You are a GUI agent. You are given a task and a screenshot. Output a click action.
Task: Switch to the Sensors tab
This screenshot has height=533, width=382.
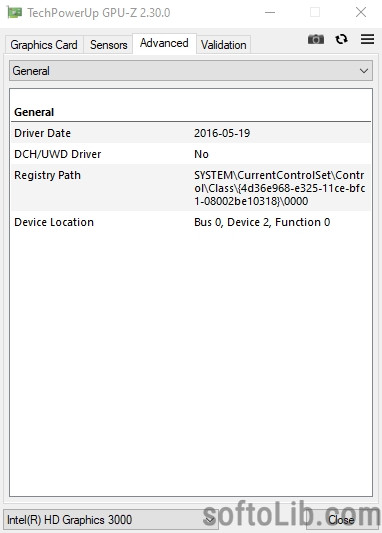pyautogui.click(x=108, y=45)
